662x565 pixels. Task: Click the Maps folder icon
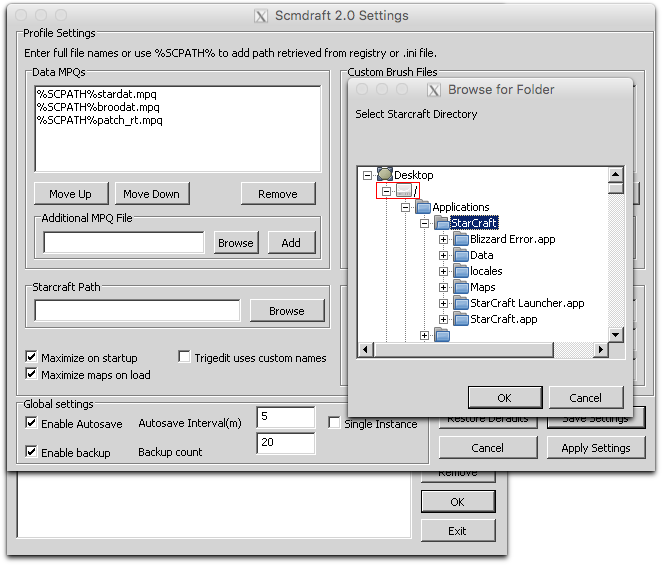click(460, 287)
